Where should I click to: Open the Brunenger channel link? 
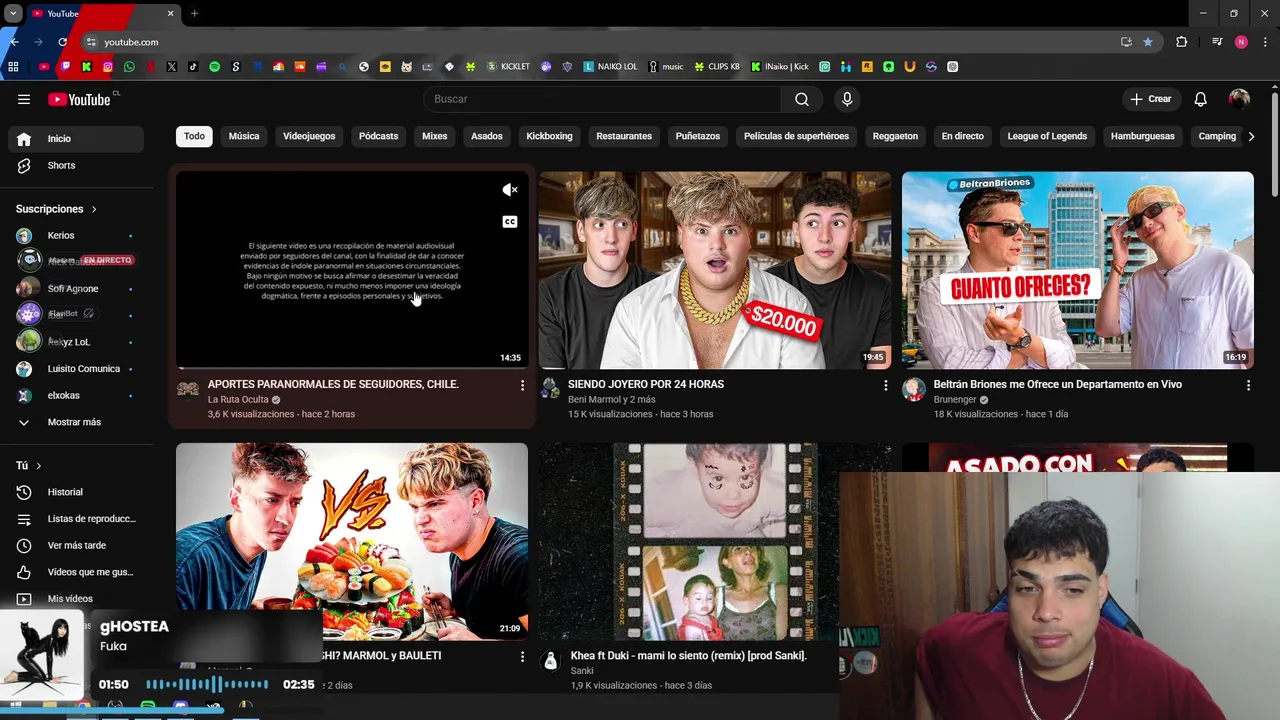coord(954,400)
